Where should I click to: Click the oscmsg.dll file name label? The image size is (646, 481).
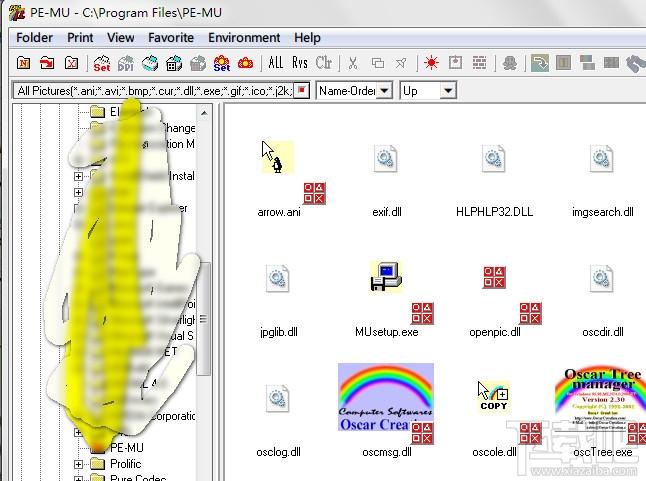pos(387,452)
